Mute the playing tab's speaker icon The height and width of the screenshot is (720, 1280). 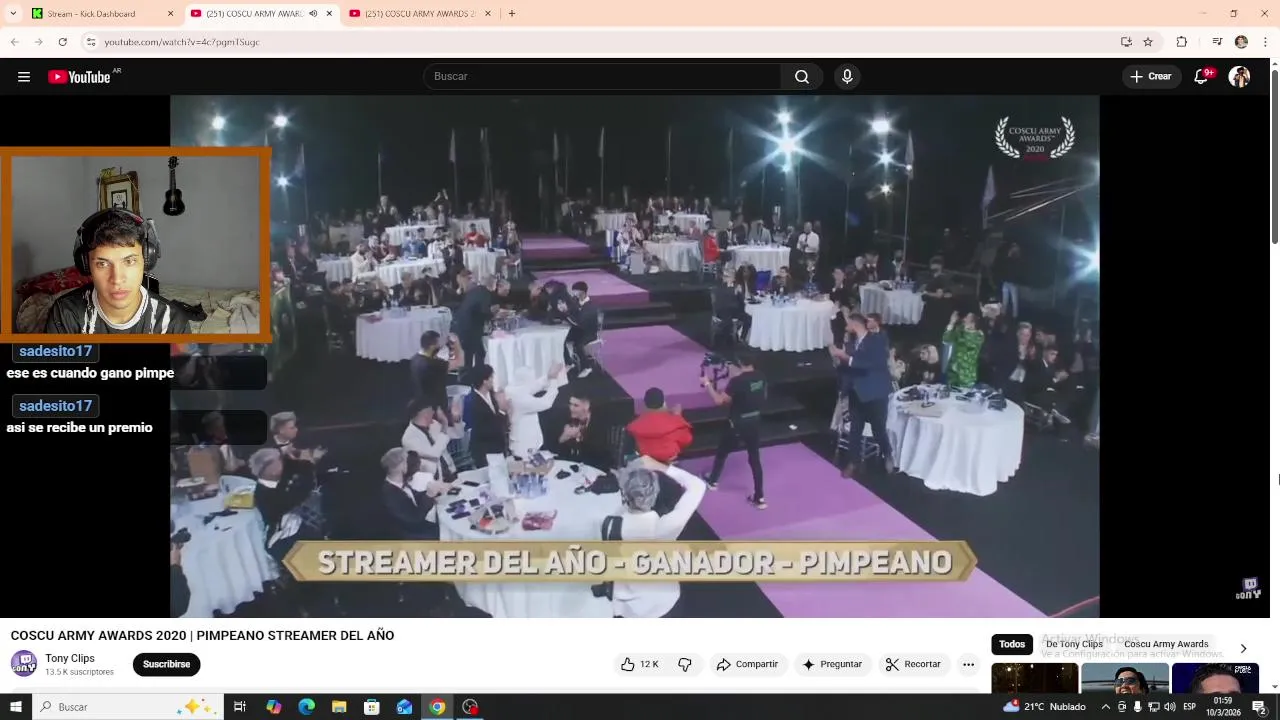pos(313,14)
